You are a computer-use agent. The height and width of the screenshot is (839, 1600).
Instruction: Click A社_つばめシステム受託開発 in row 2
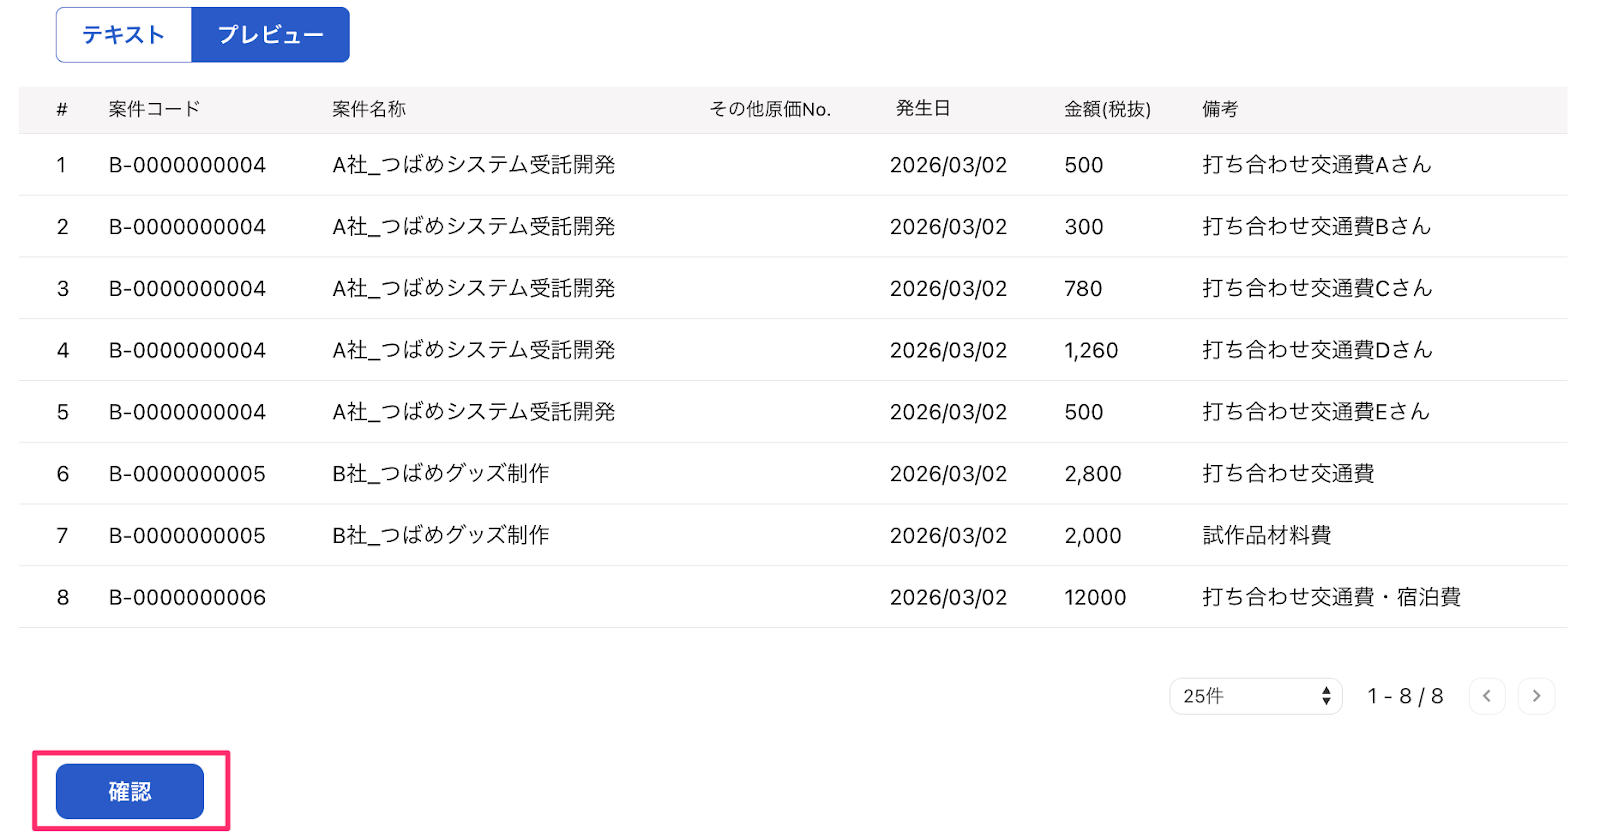point(474,227)
